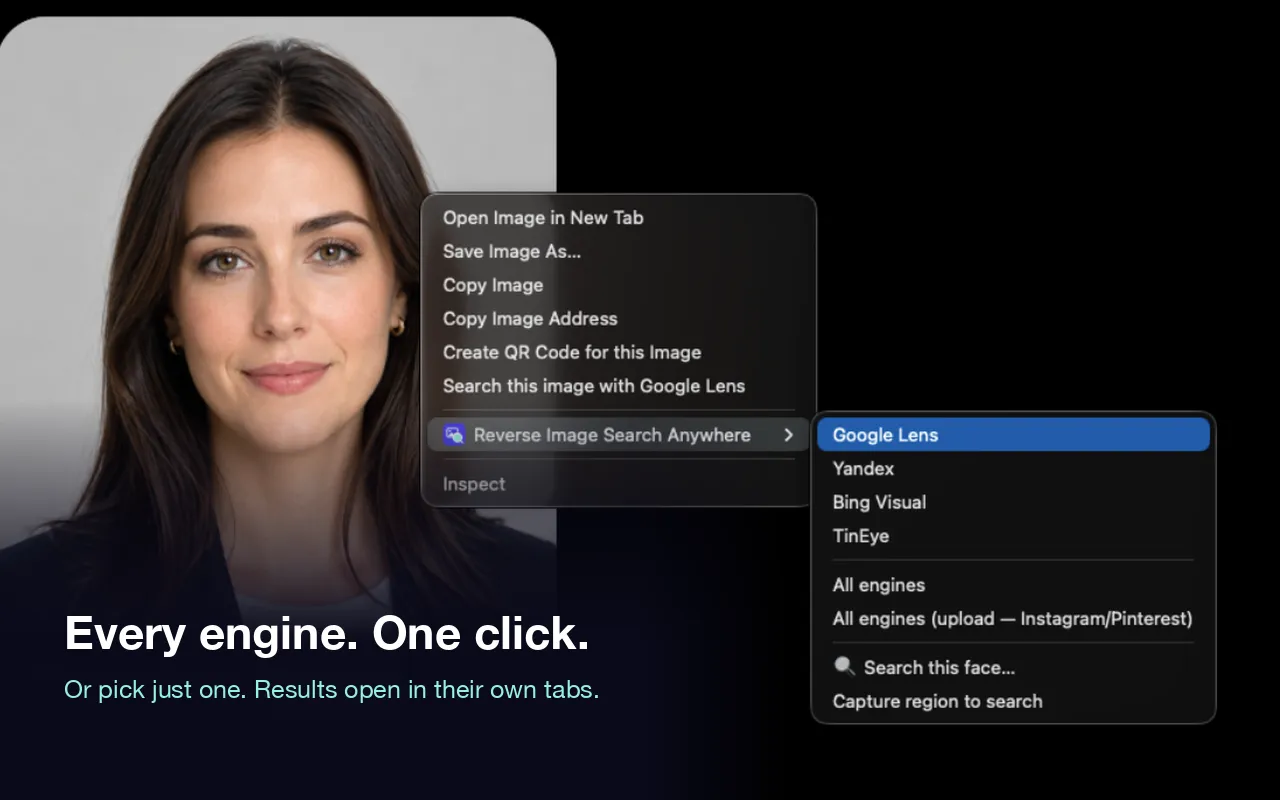This screenshot has width=1280, height=800.
Task: Choose Capture region to search
Action: coord(937,701)
